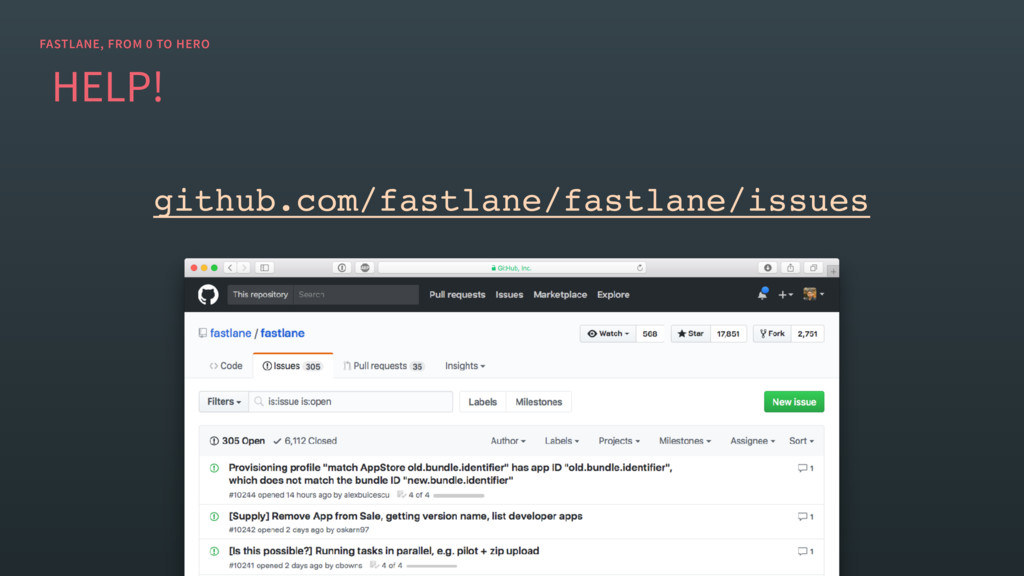1024x576 pixels.
Task: Open GitHub notifications bell
Action: coord(762,295)
